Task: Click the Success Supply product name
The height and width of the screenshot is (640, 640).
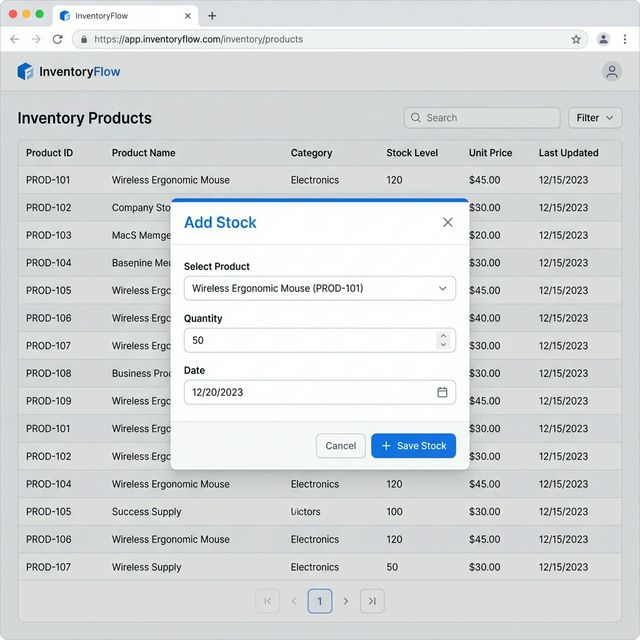Action: pos(147,511)
